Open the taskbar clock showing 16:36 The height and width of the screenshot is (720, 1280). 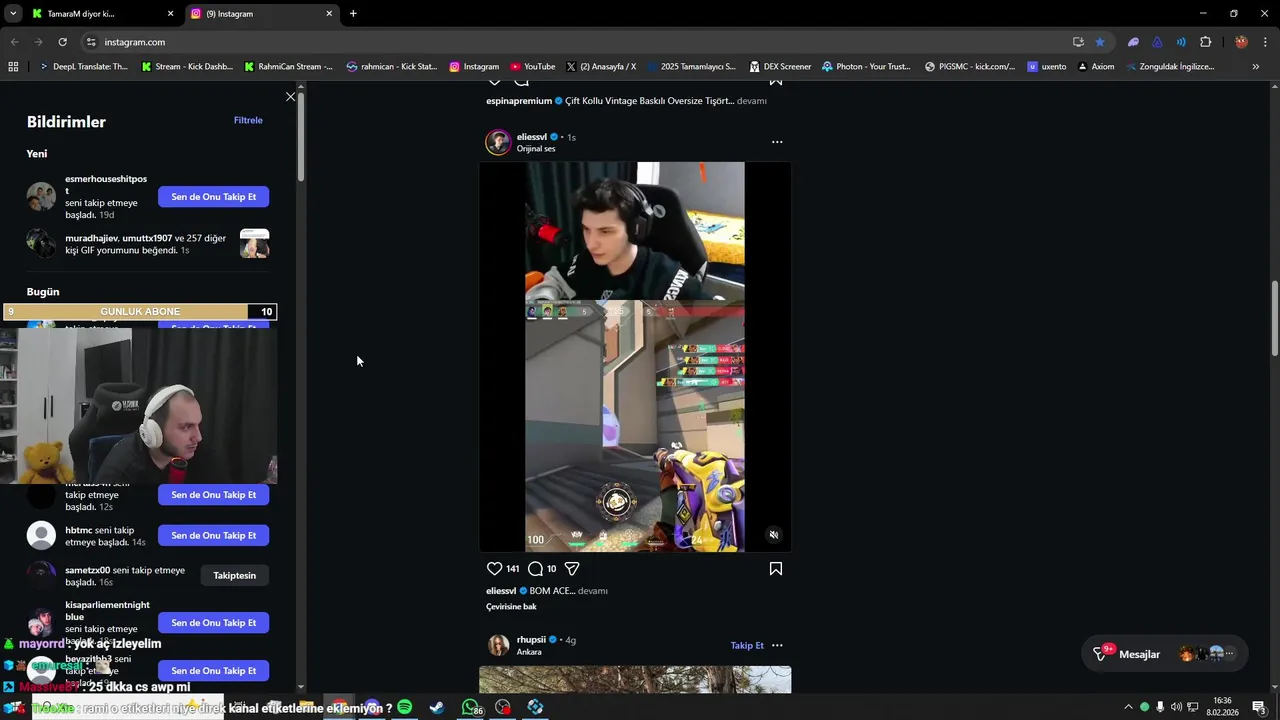tap(1222, 707)
